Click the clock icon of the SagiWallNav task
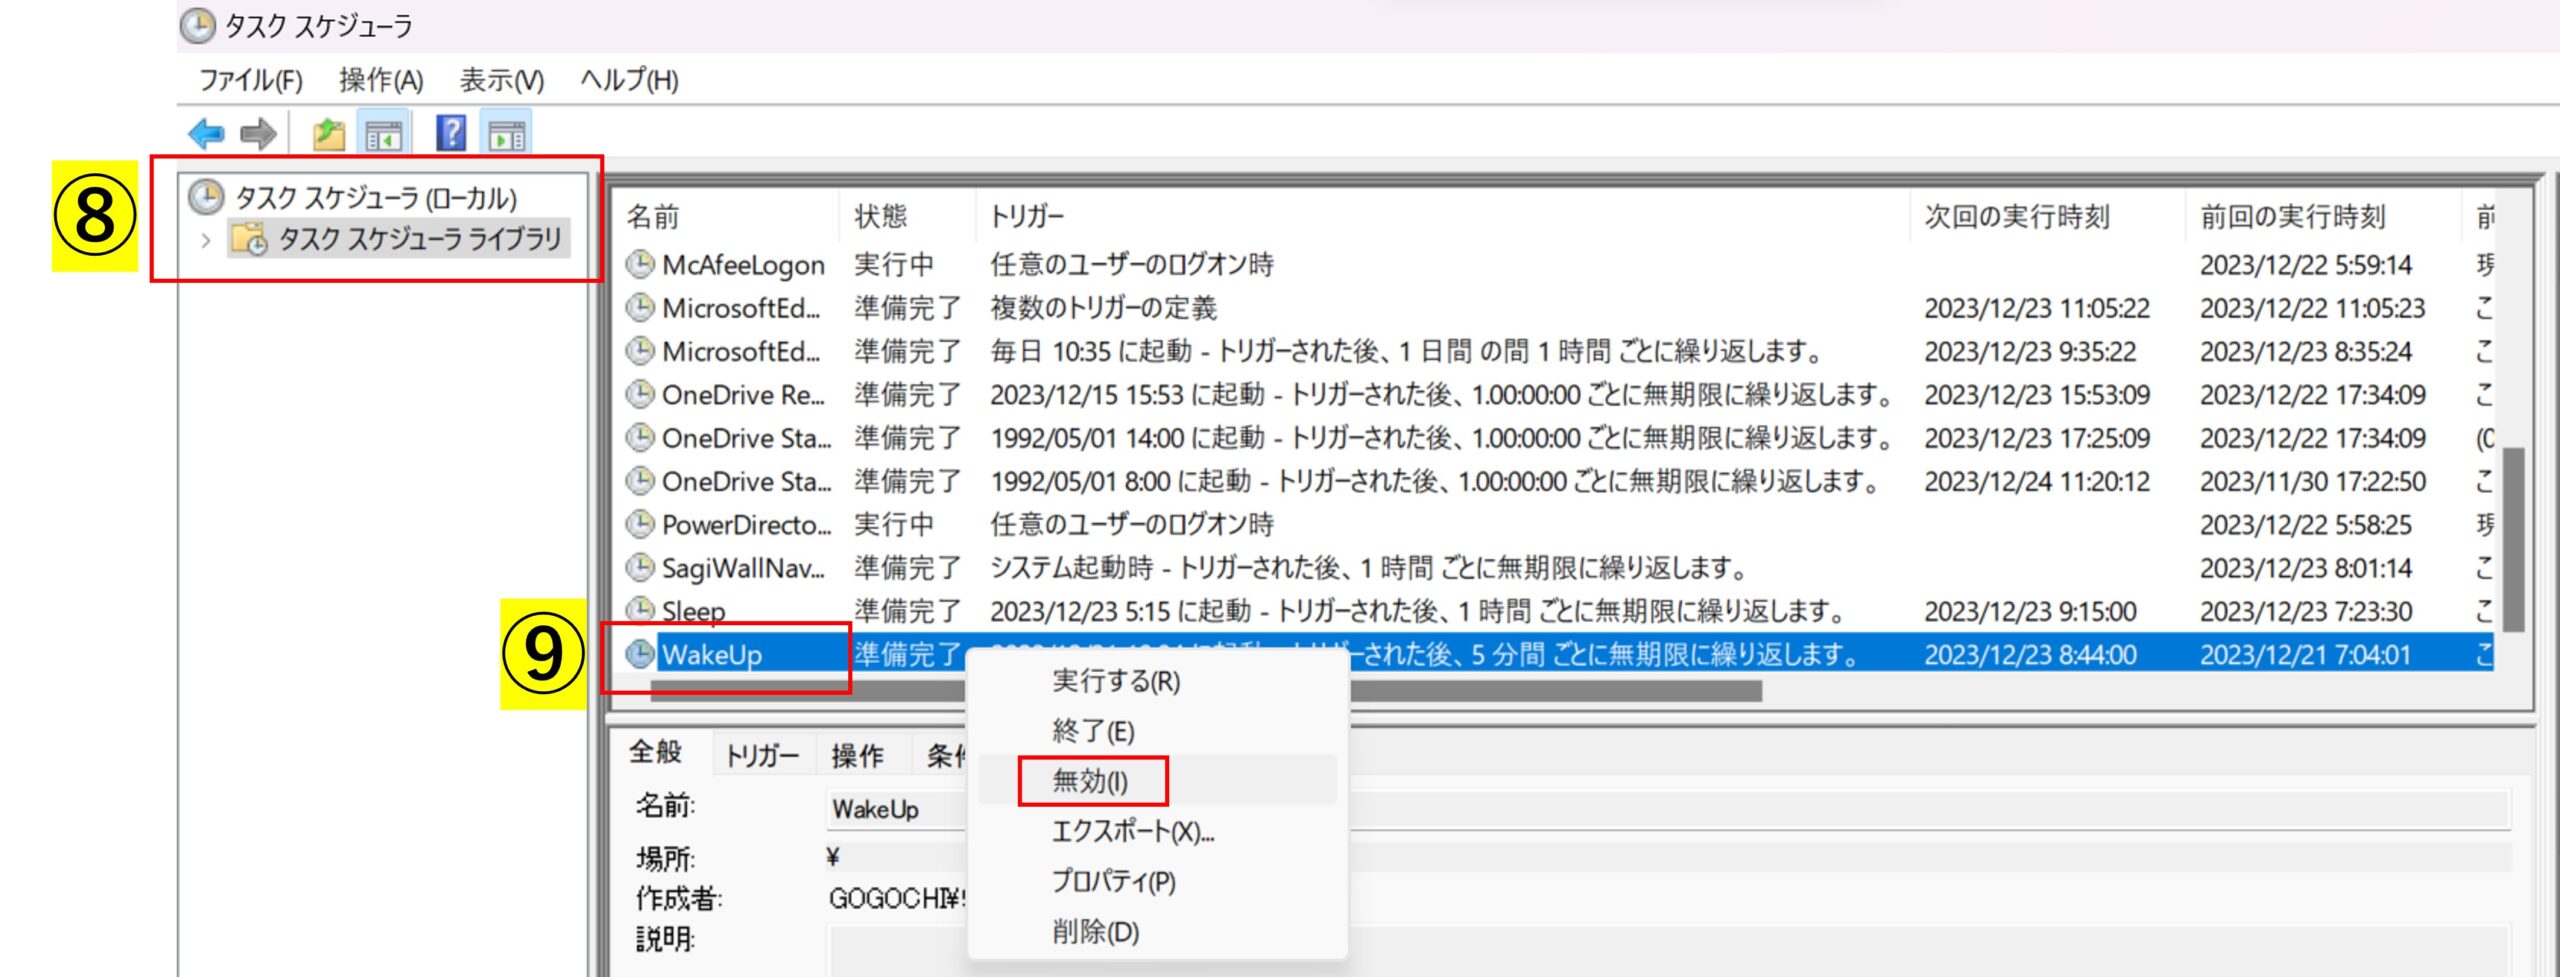The height and width of the screenshot is (977, 2560). (640, 567)
